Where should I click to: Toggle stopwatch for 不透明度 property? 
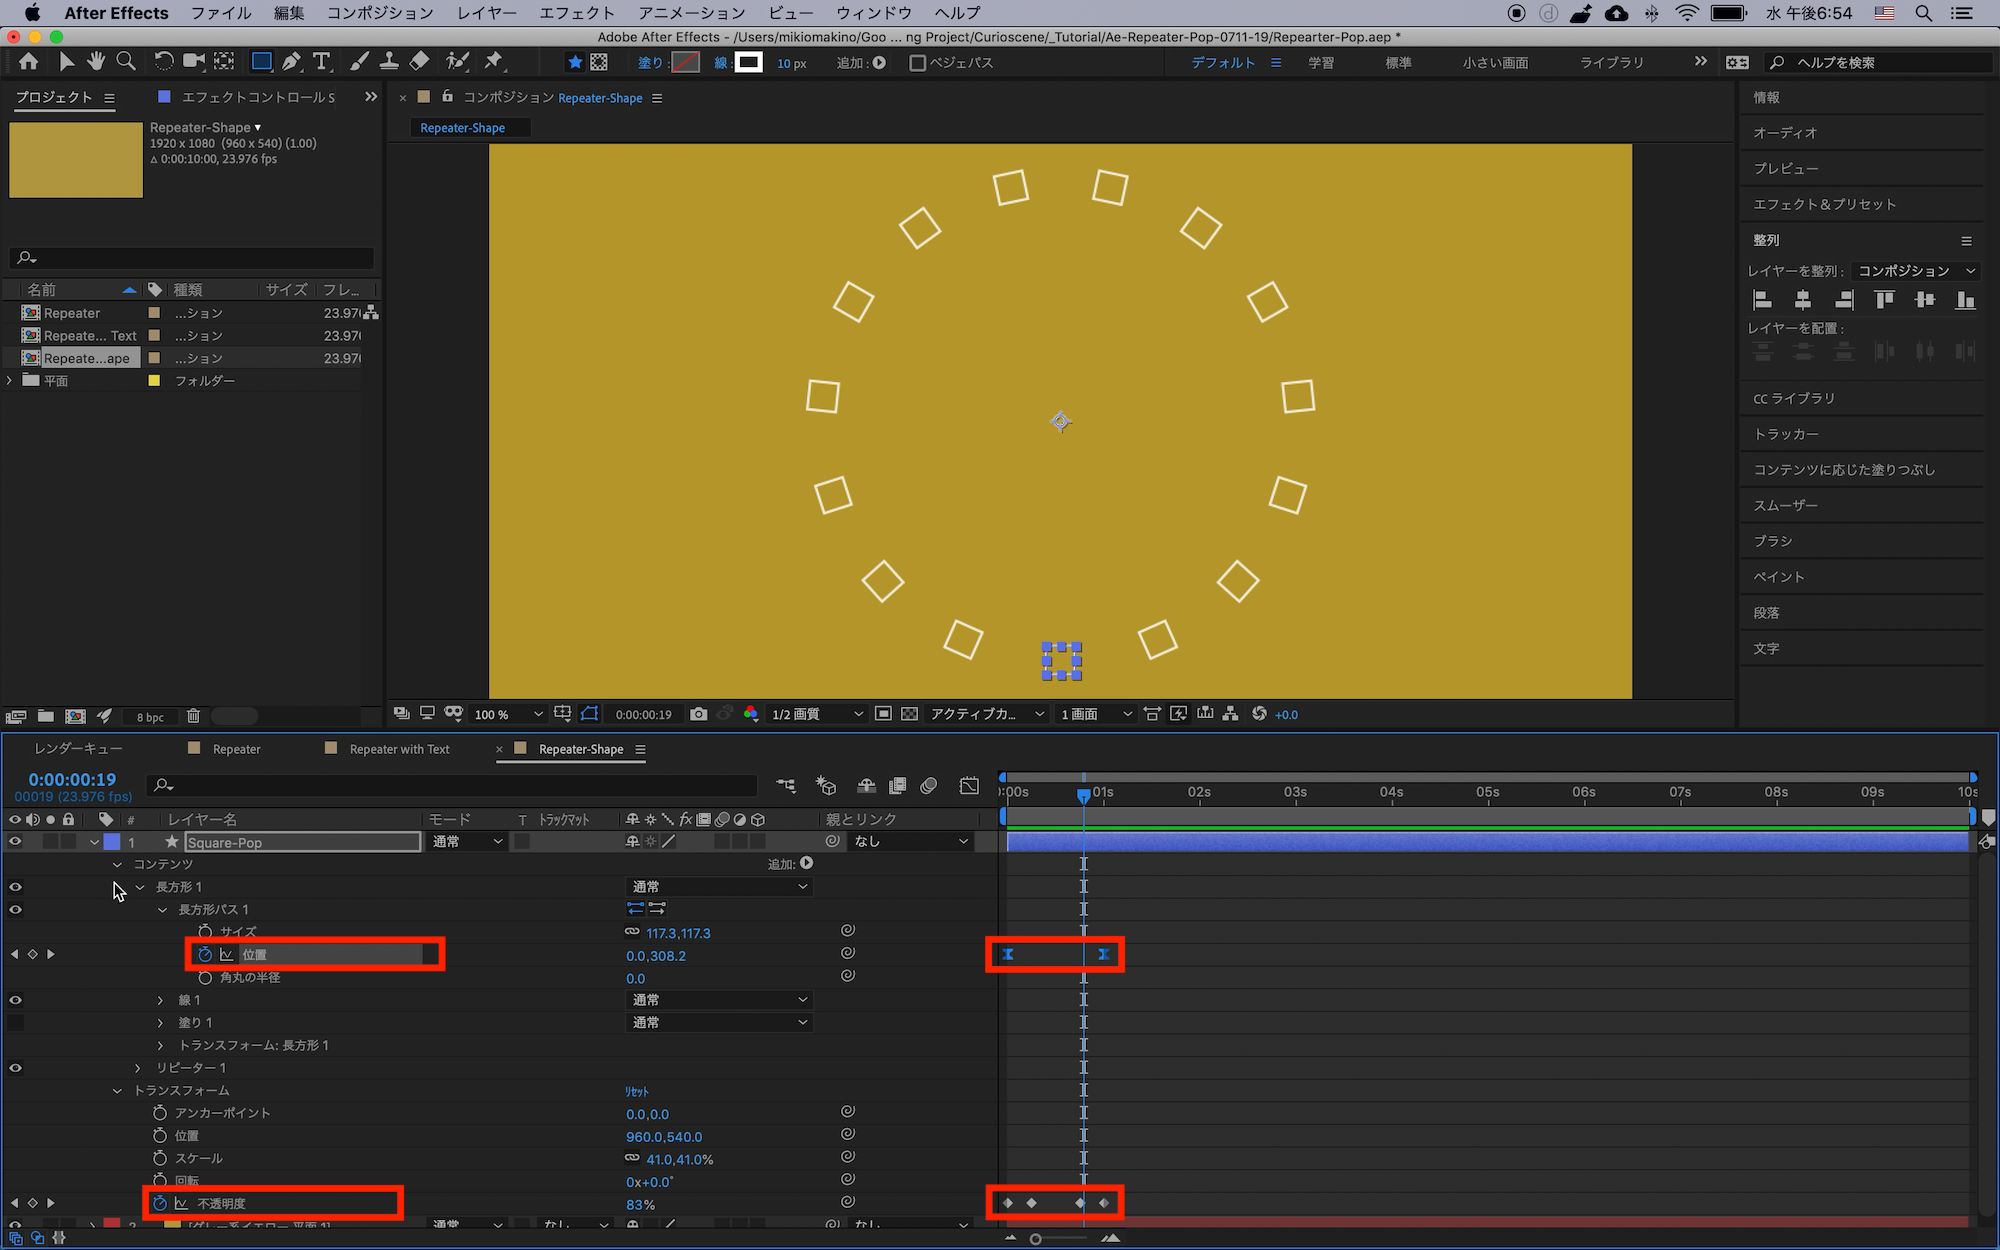(159, 1203)
